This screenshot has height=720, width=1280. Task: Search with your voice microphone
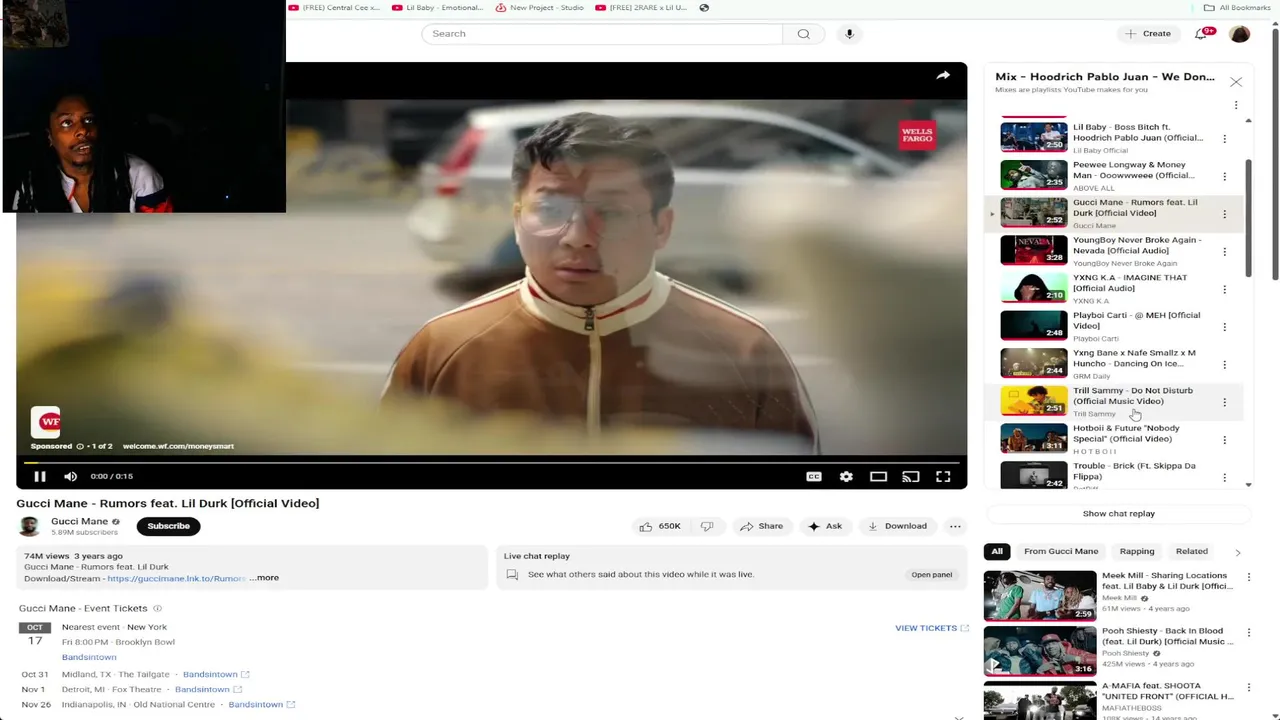click(x=849, y=34)
